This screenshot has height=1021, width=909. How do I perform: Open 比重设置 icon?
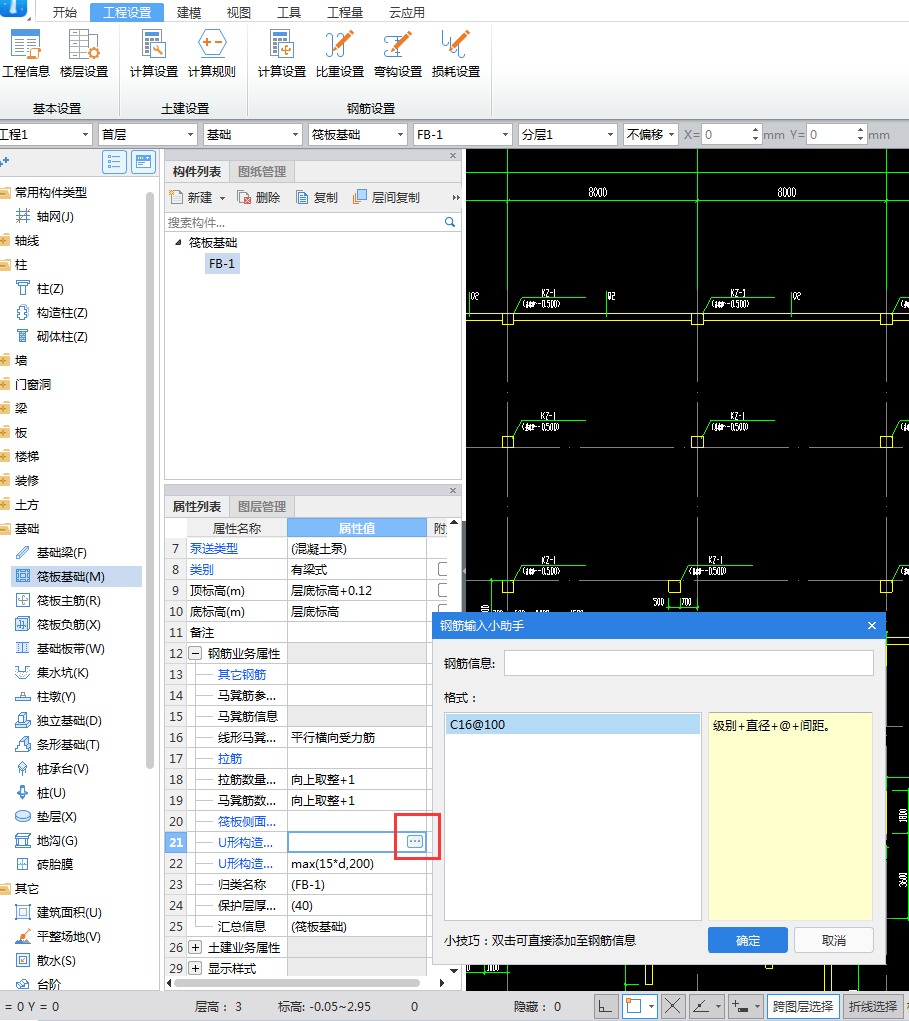340,54
